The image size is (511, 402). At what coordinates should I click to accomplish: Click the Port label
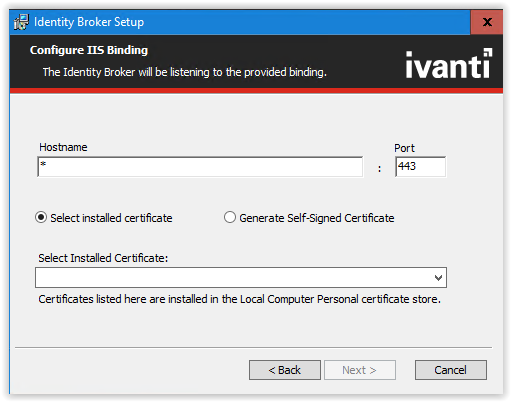[x=404, y=148]
